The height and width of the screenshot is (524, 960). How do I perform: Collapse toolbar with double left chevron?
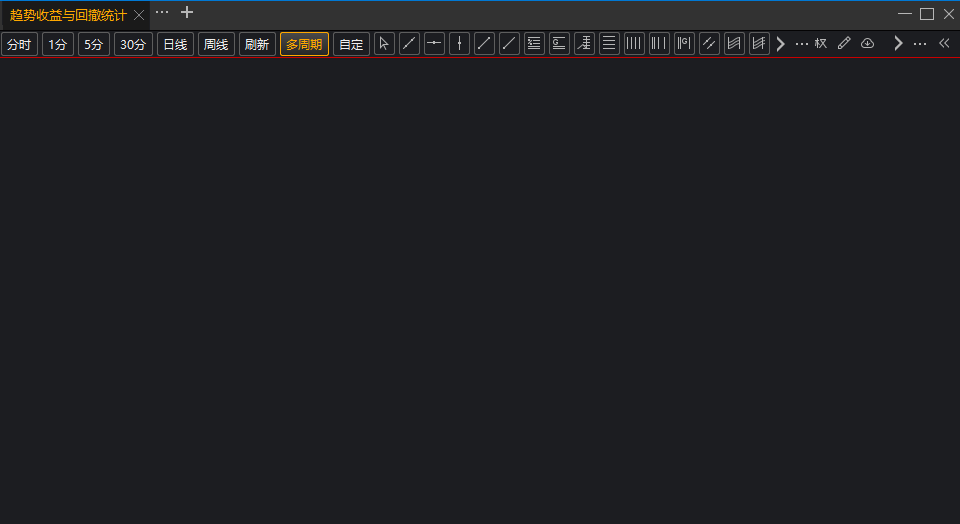pyautogui.click(x=943, y=44)
